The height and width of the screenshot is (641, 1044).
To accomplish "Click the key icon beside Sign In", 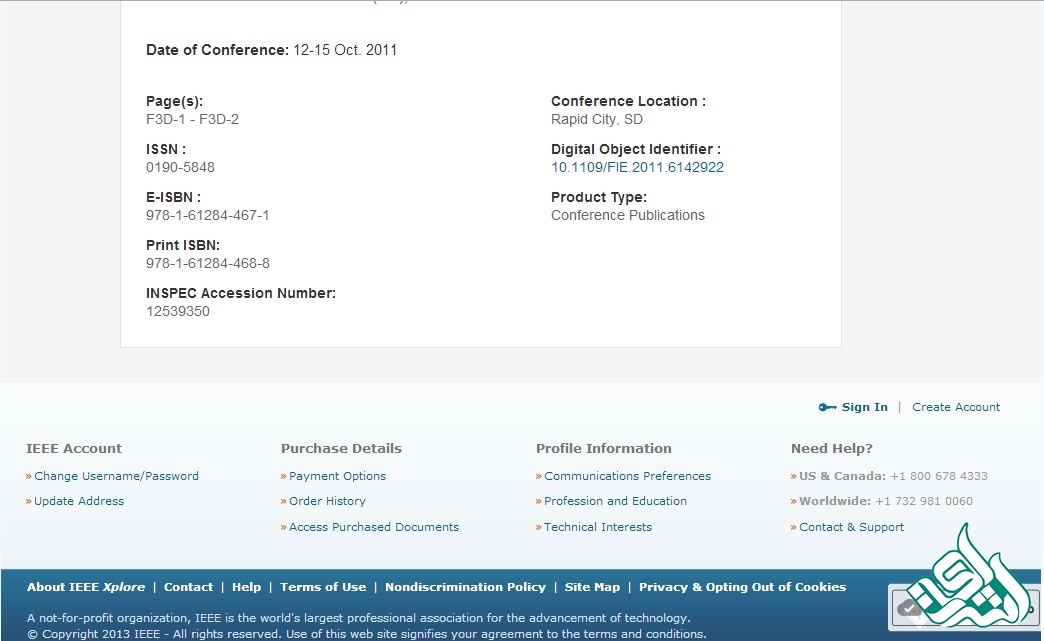I will point(827,407).
